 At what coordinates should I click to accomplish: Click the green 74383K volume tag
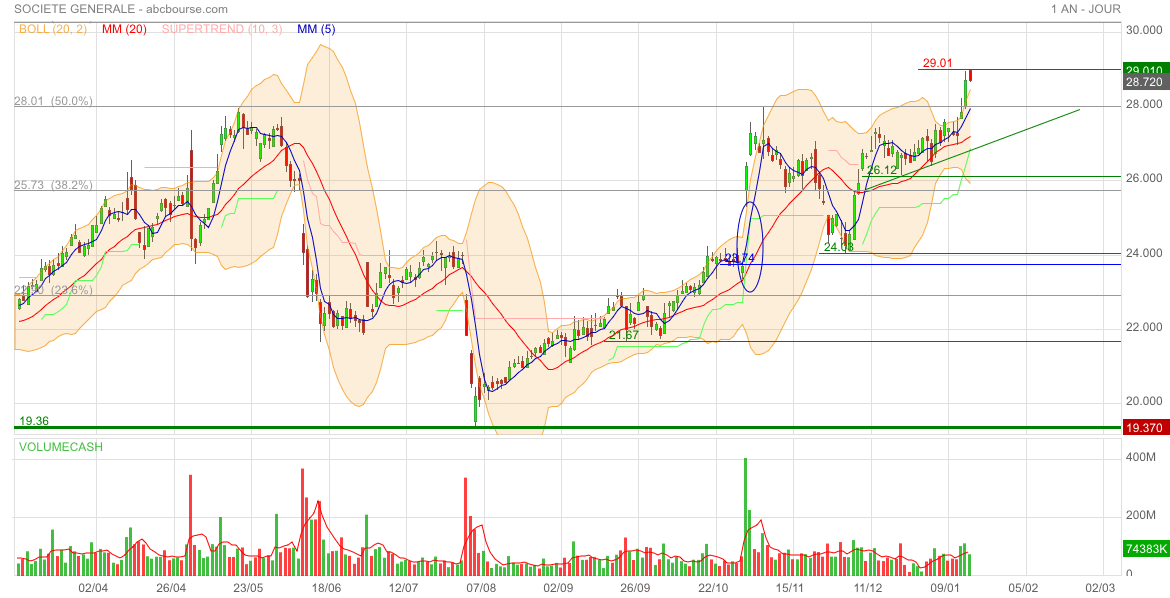pyautogui.click(x=1145, y=549)
